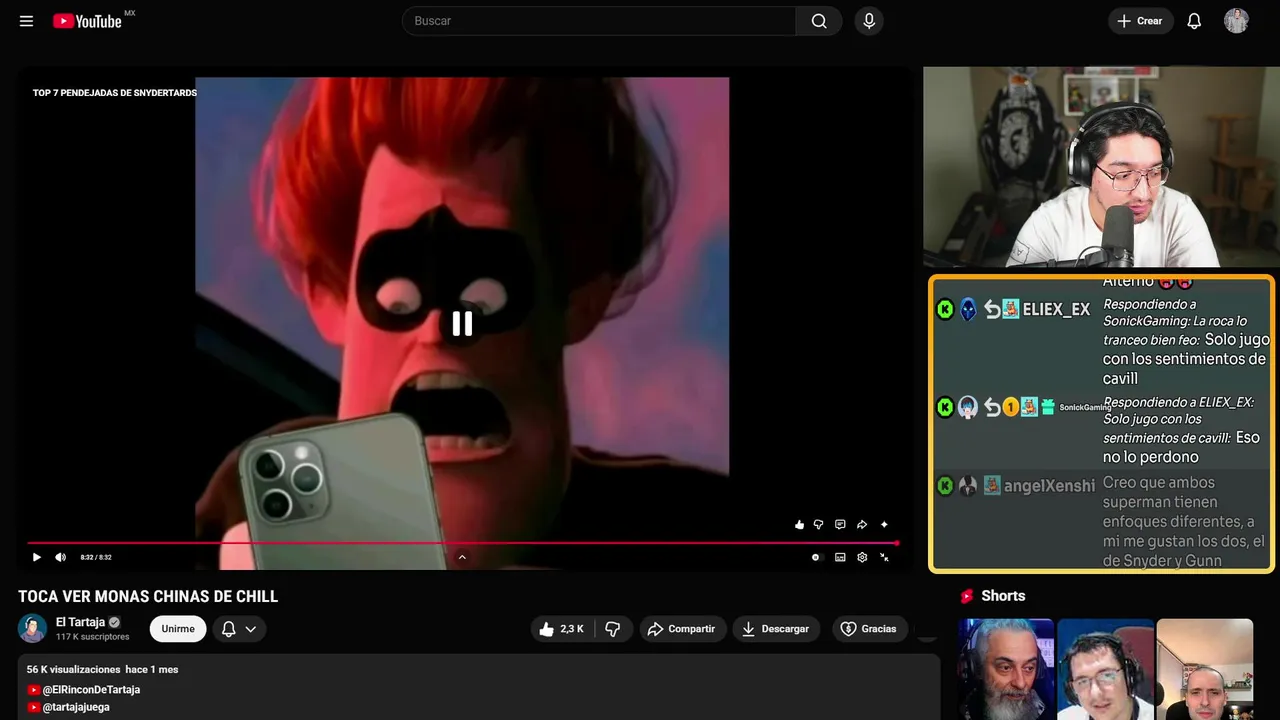Screen dimensions: 1280x720
Task: Like the video using the in-player thumbs up
Action: pos(799,524)
